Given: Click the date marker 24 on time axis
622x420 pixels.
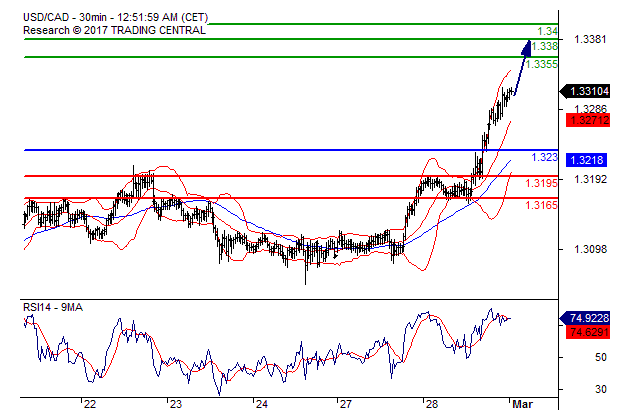Looking at the screenshot, I should [262, 404].
